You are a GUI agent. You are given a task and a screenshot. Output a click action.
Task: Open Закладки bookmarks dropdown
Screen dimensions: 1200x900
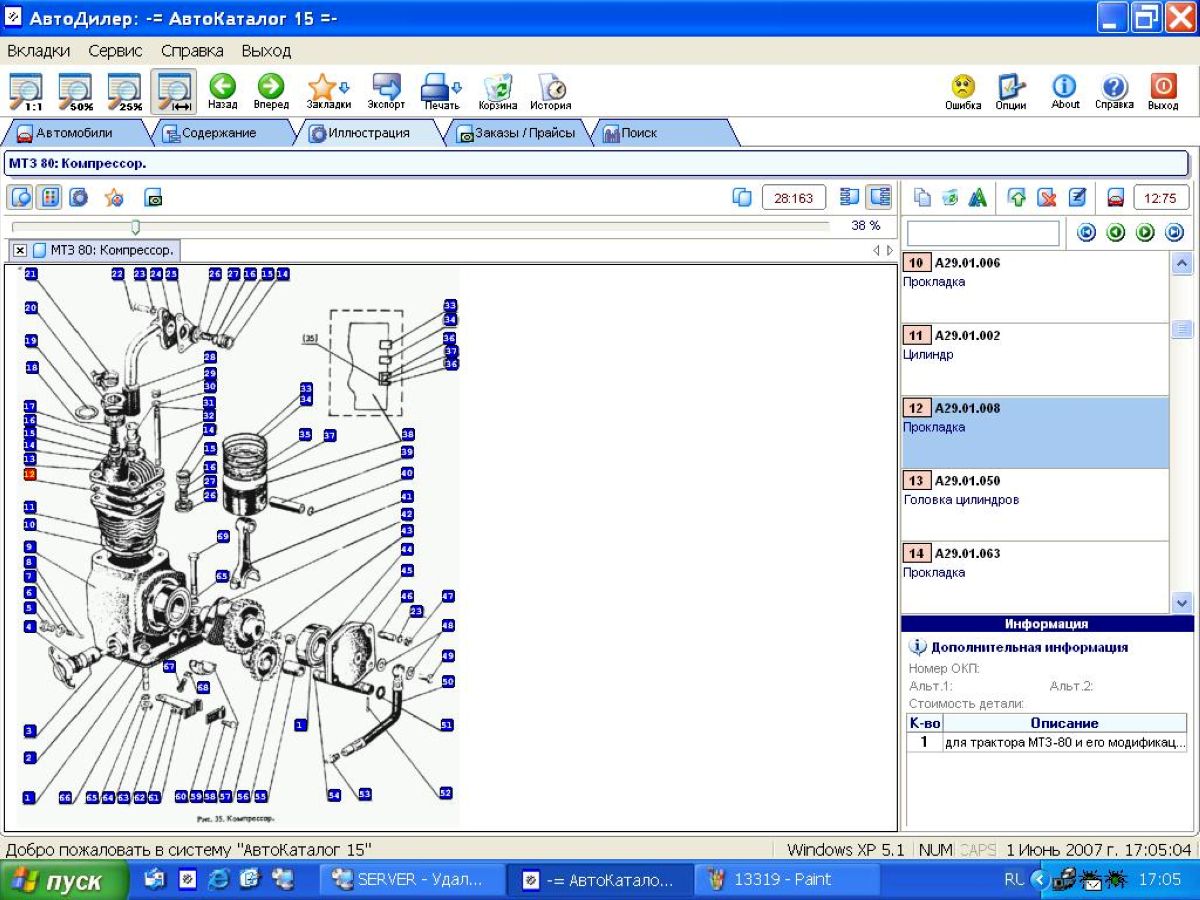[328, 91]
